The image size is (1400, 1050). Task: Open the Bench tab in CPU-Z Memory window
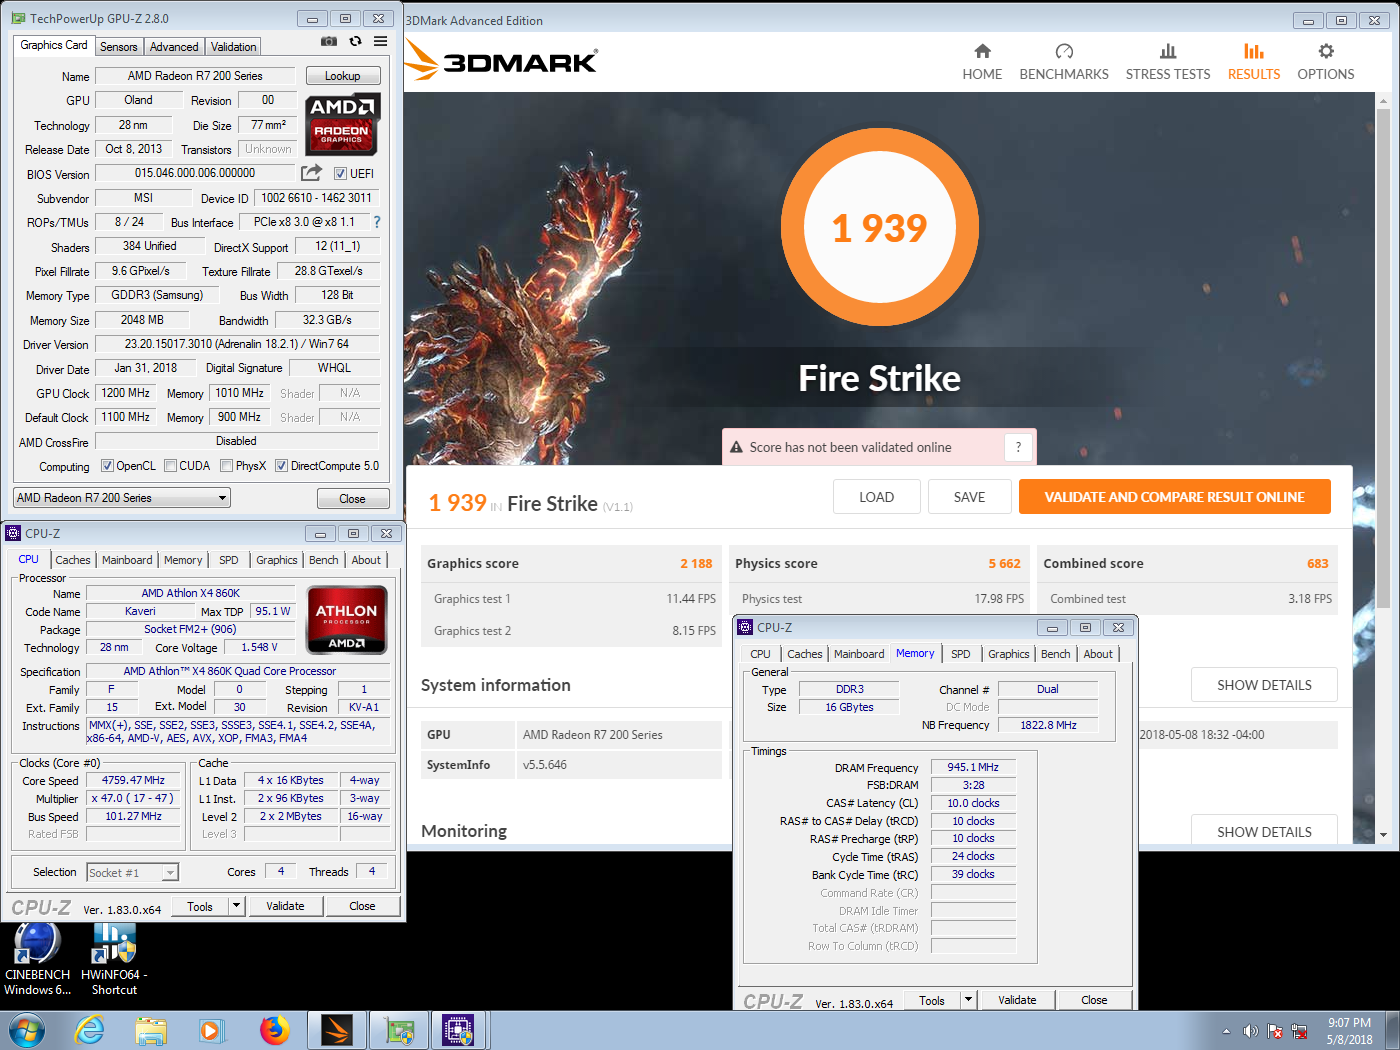(x=1055, y=654)
